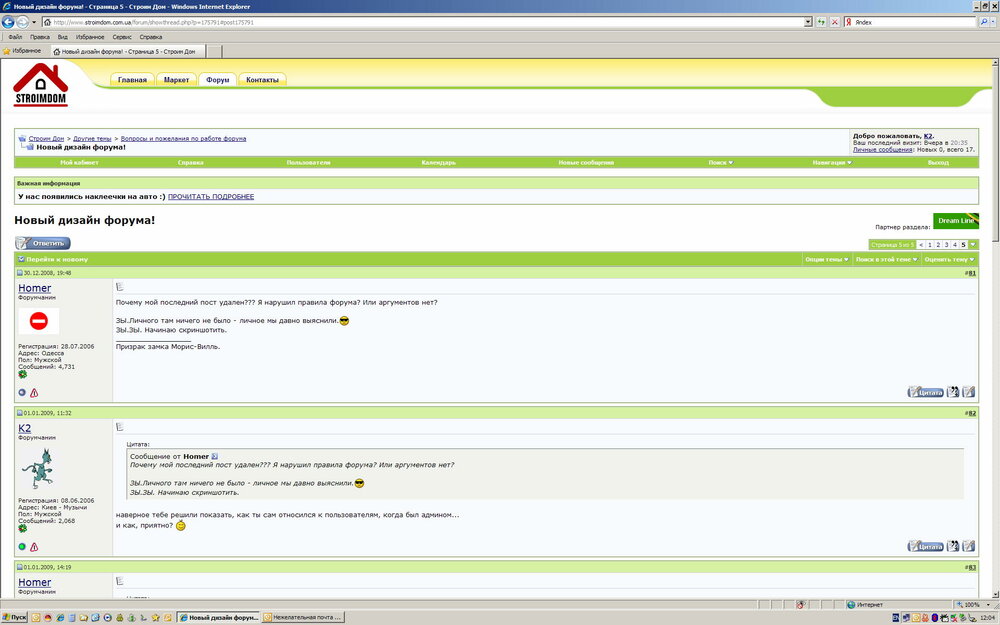
Task: Click the offline status icon under Homer's profile
Action: 22,393
